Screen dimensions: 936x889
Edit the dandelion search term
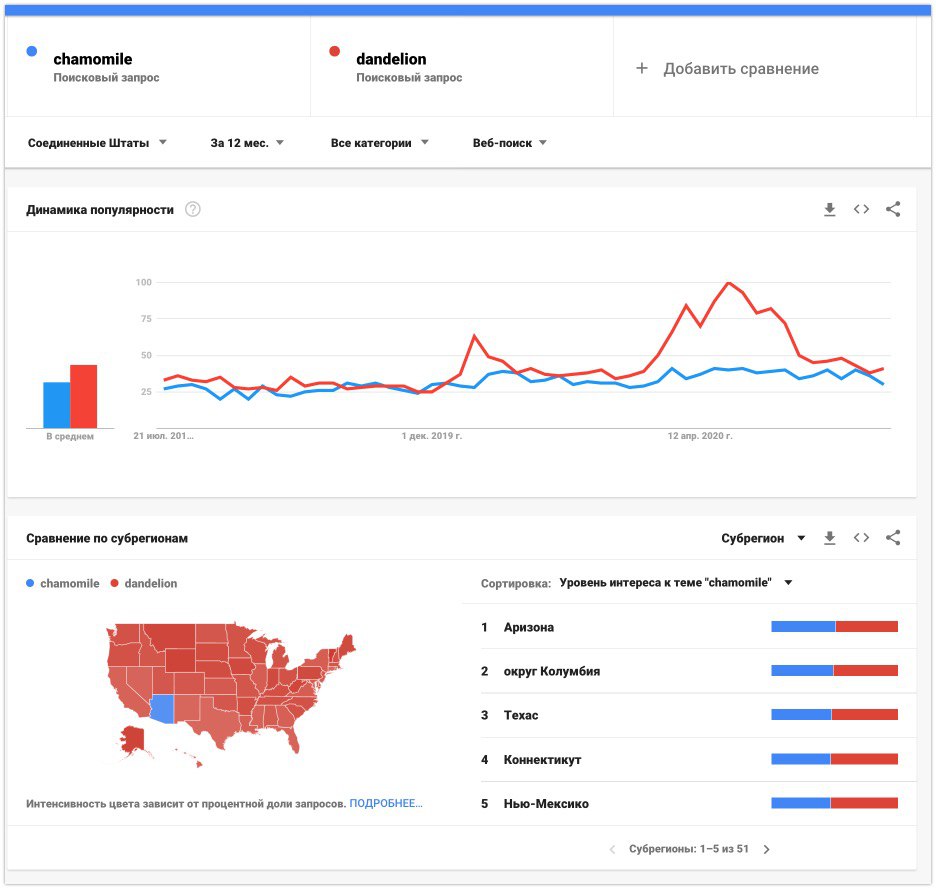[x=391, y=59]
